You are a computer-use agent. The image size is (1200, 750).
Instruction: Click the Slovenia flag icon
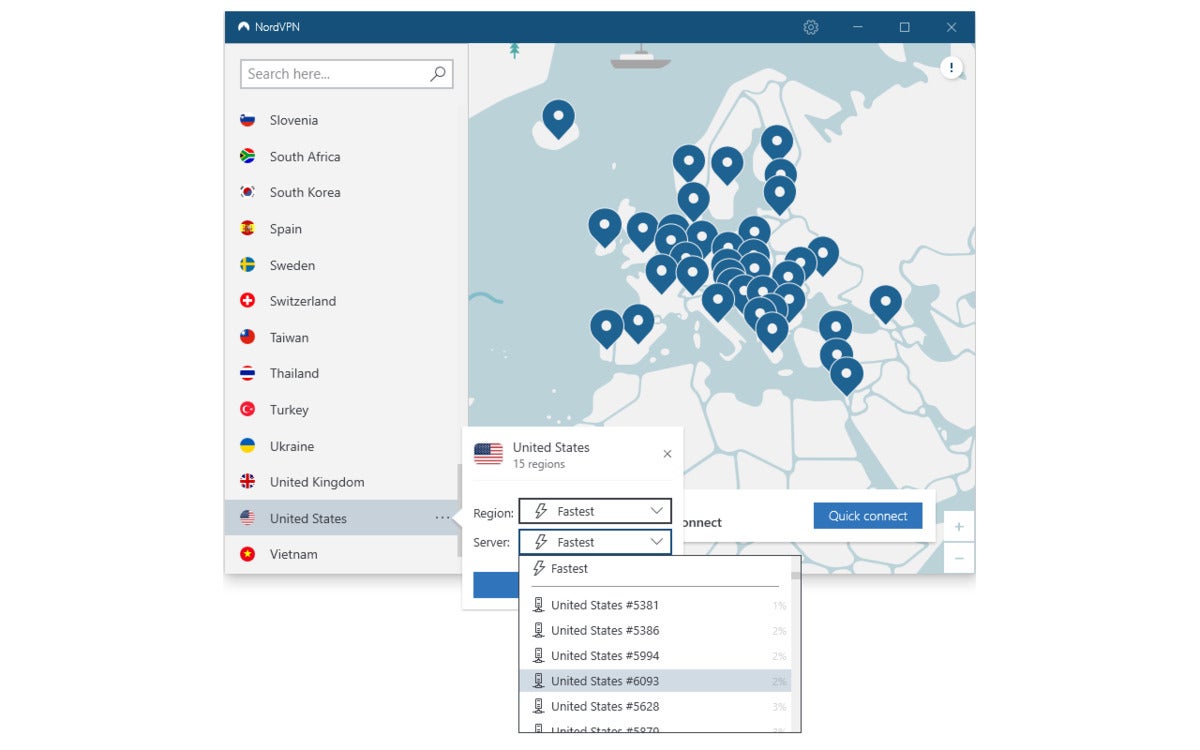[248, 120]
